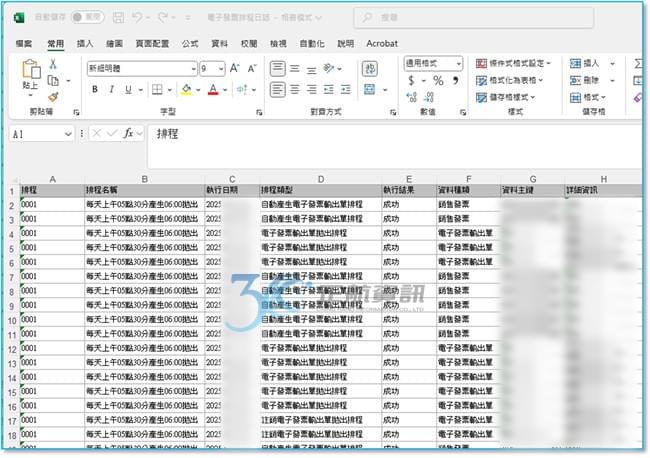Click the red Font Color A
The image size is (650, 458).
[x=213, y=89]
